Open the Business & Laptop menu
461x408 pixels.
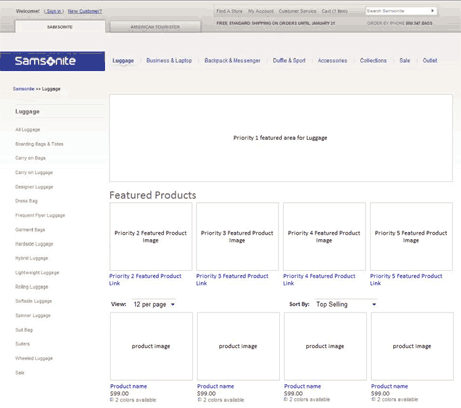click(x=169, y=61)
